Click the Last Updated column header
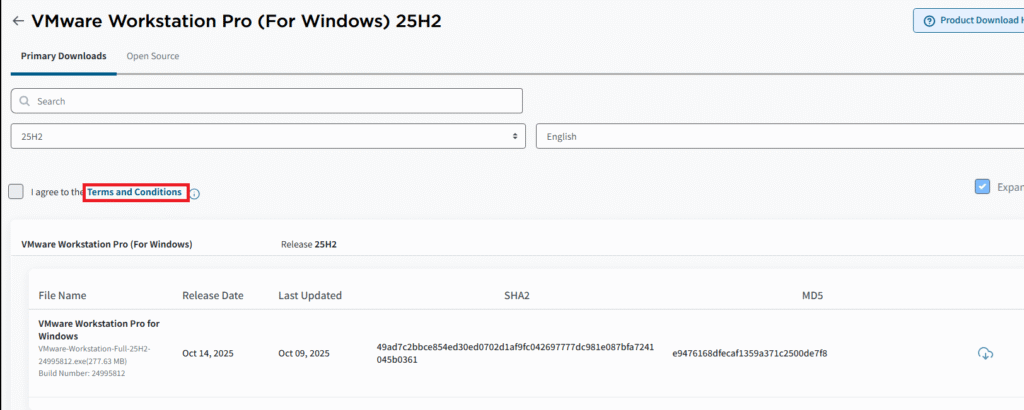 [x=310, y=295]
